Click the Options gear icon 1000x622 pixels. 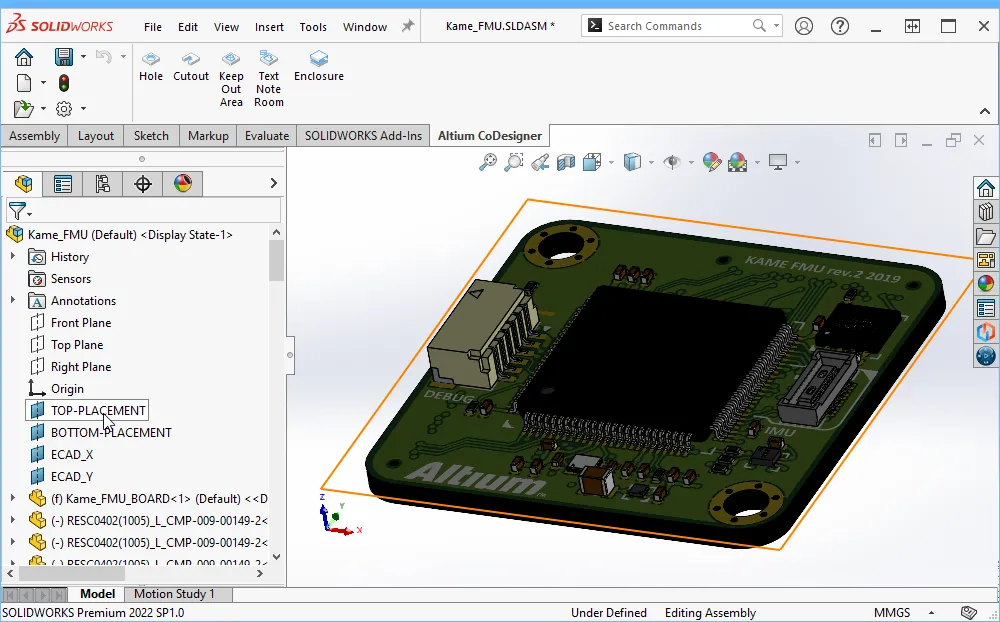point(64,108)
